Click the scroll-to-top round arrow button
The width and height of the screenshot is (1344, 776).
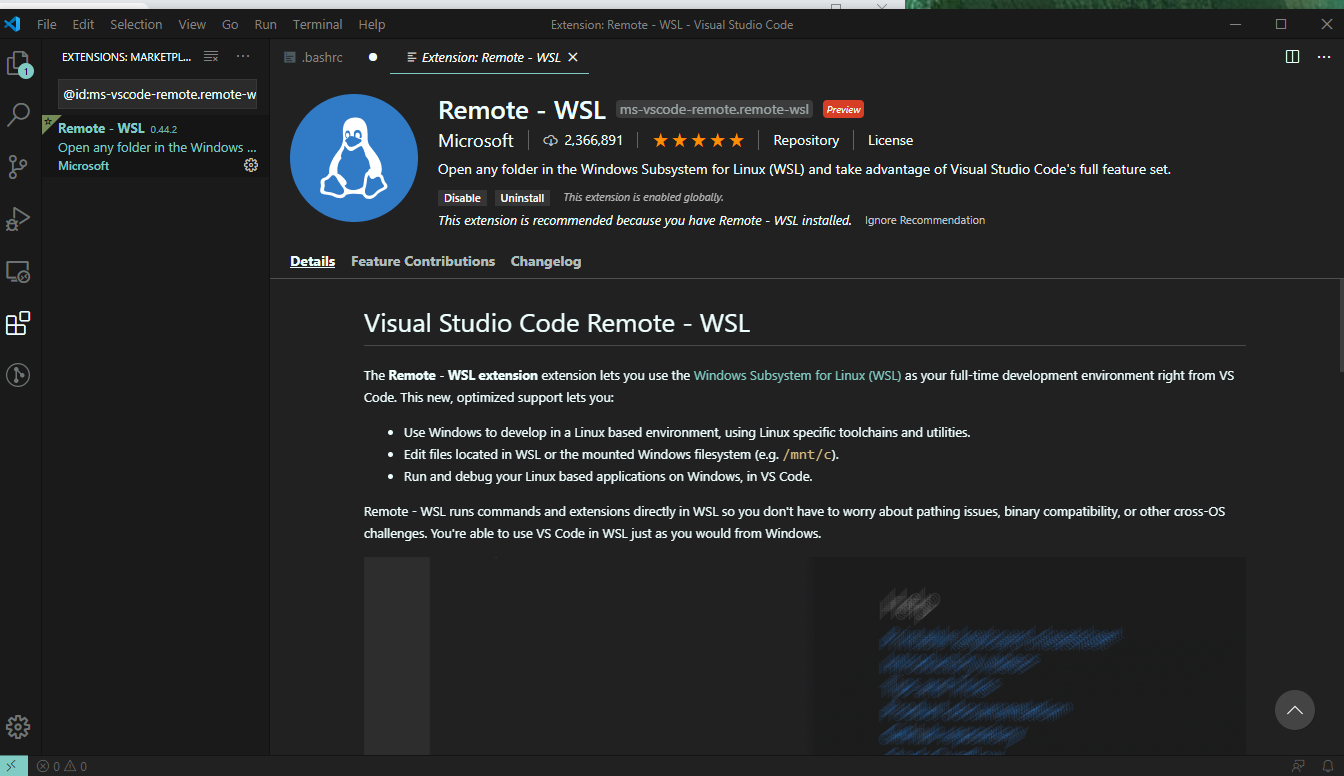coord(1294,710)
